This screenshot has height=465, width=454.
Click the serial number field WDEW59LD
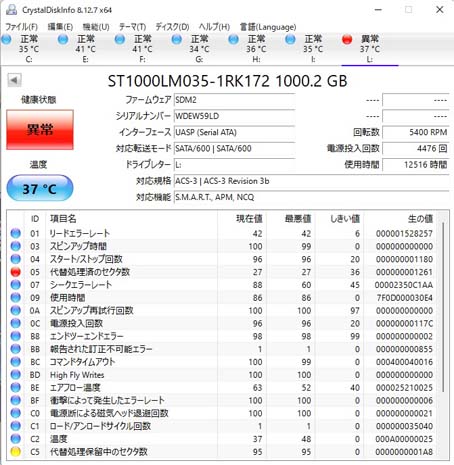(x=234, y=116)
